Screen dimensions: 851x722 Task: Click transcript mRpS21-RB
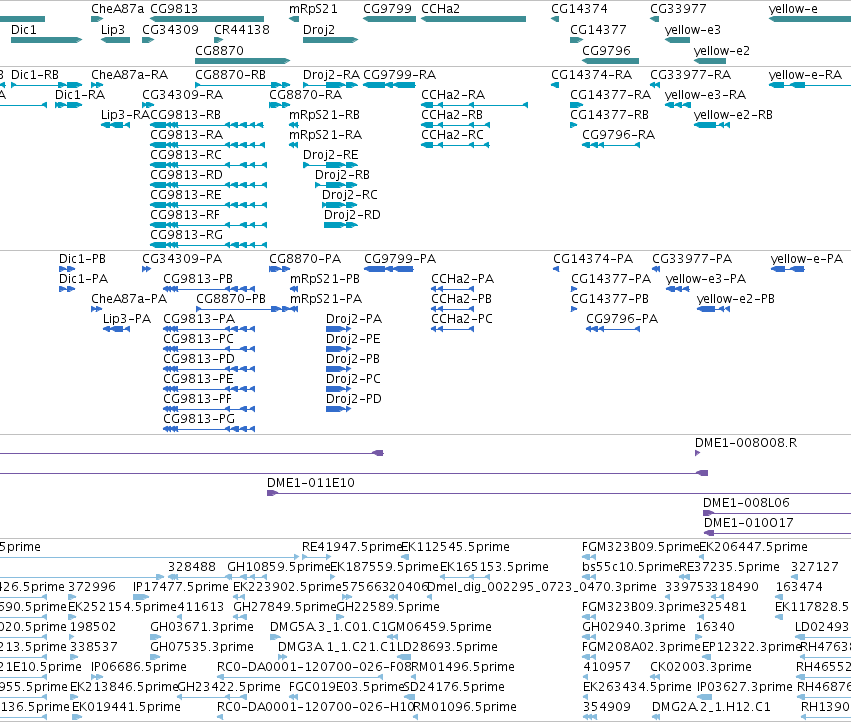[x=324, y=115]
